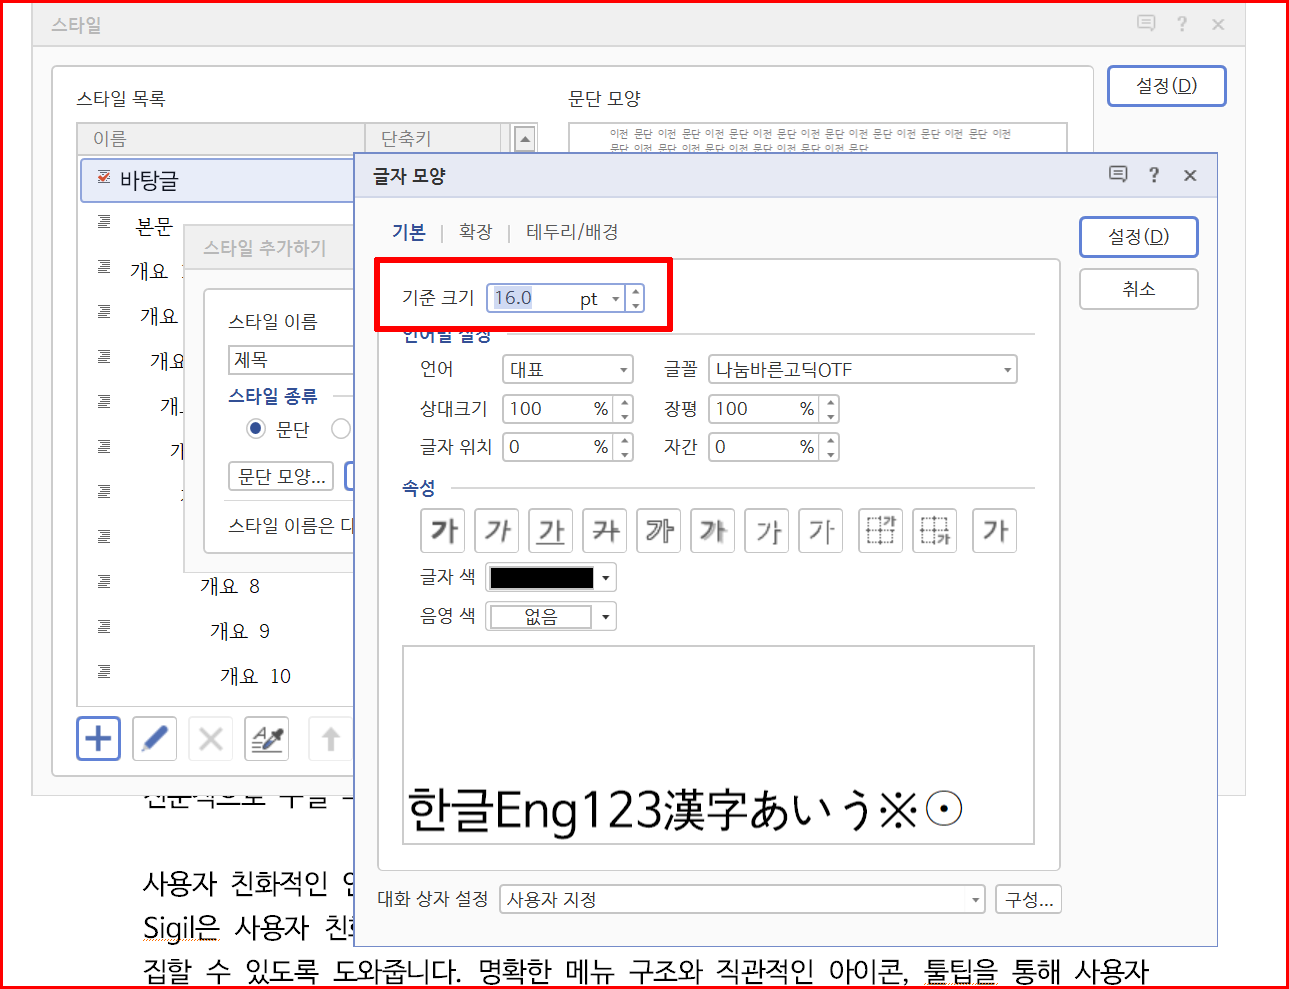Adjust 상대크기 percentage stepper

[x=625, y=409]
